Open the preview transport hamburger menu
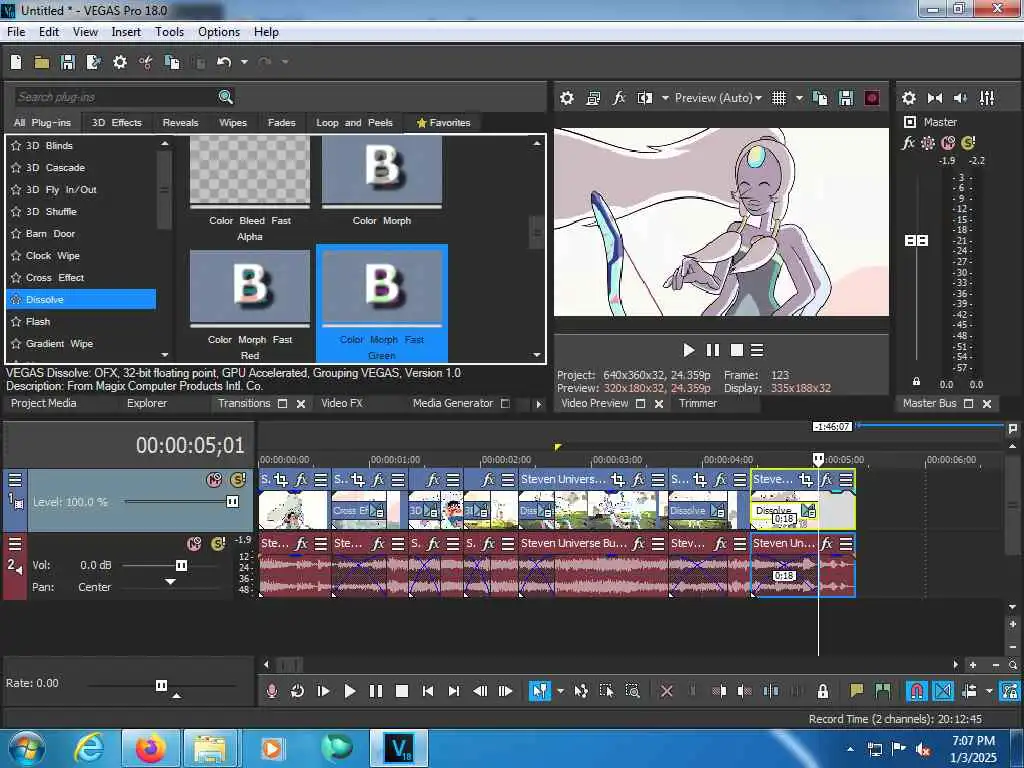The width and height of the screenshot is (1024, 768). (757, 351)
